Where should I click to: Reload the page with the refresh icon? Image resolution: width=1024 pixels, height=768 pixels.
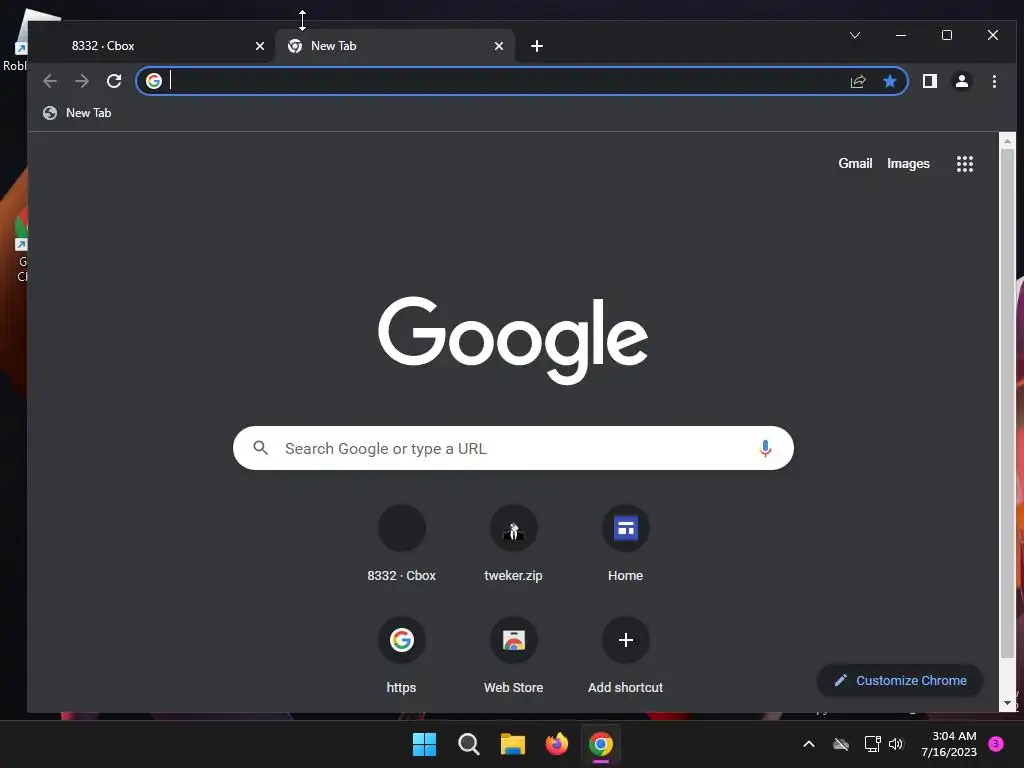pyautogui.click(x=114, y=81)
